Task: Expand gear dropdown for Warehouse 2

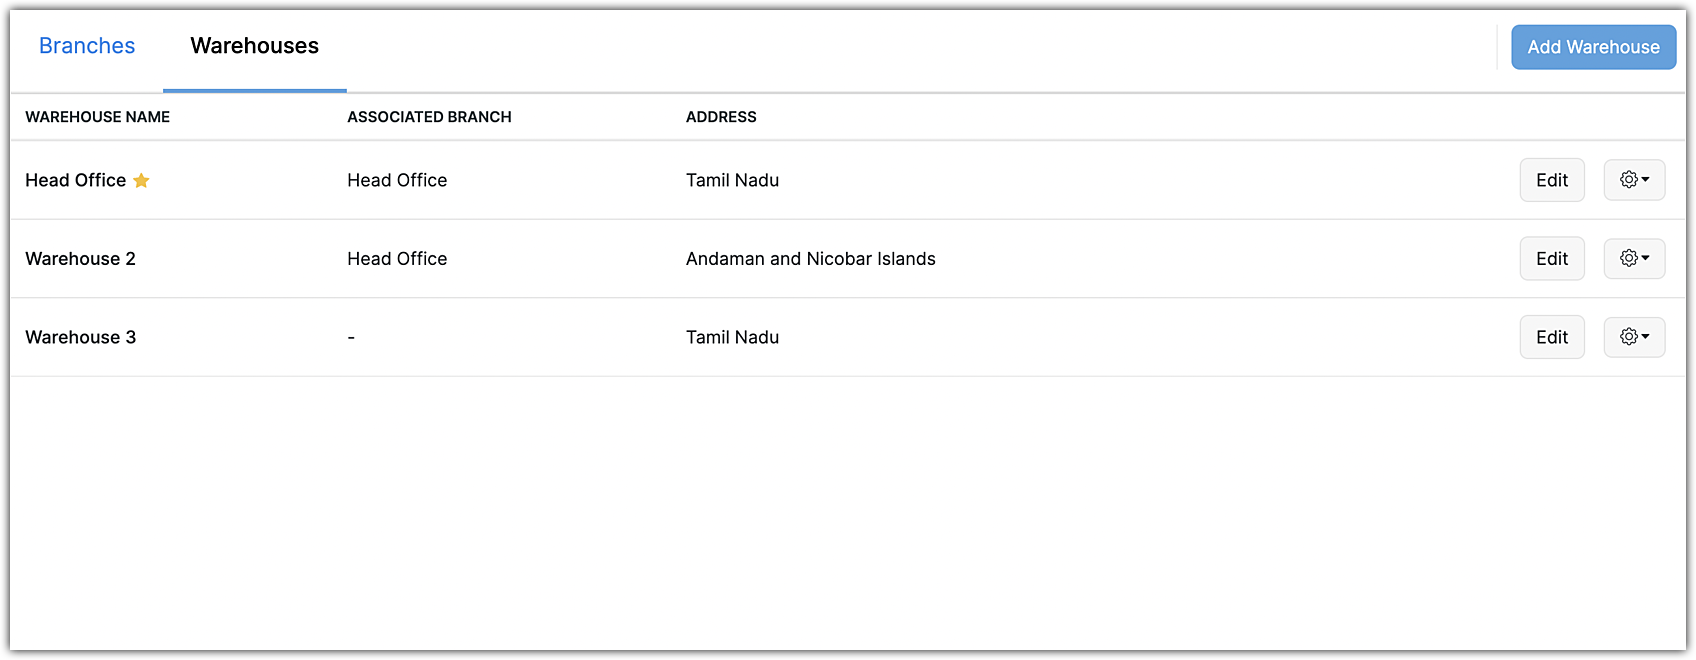Action: [1634, 259]
